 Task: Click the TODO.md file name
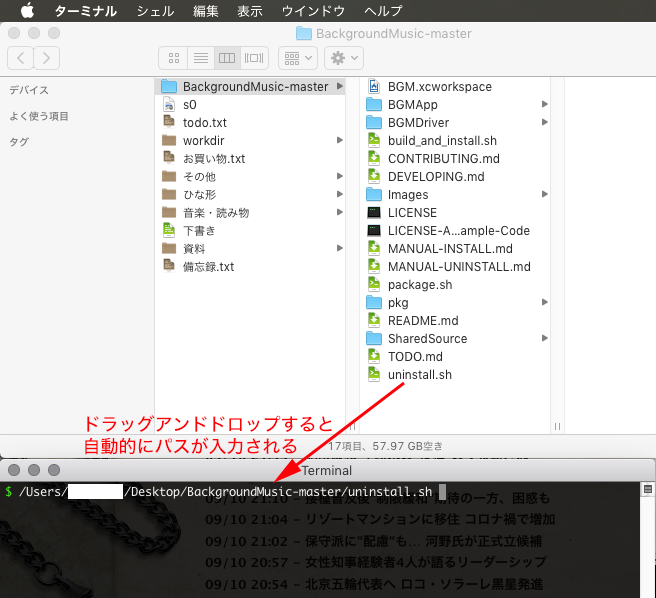click(x=415, y=357)
